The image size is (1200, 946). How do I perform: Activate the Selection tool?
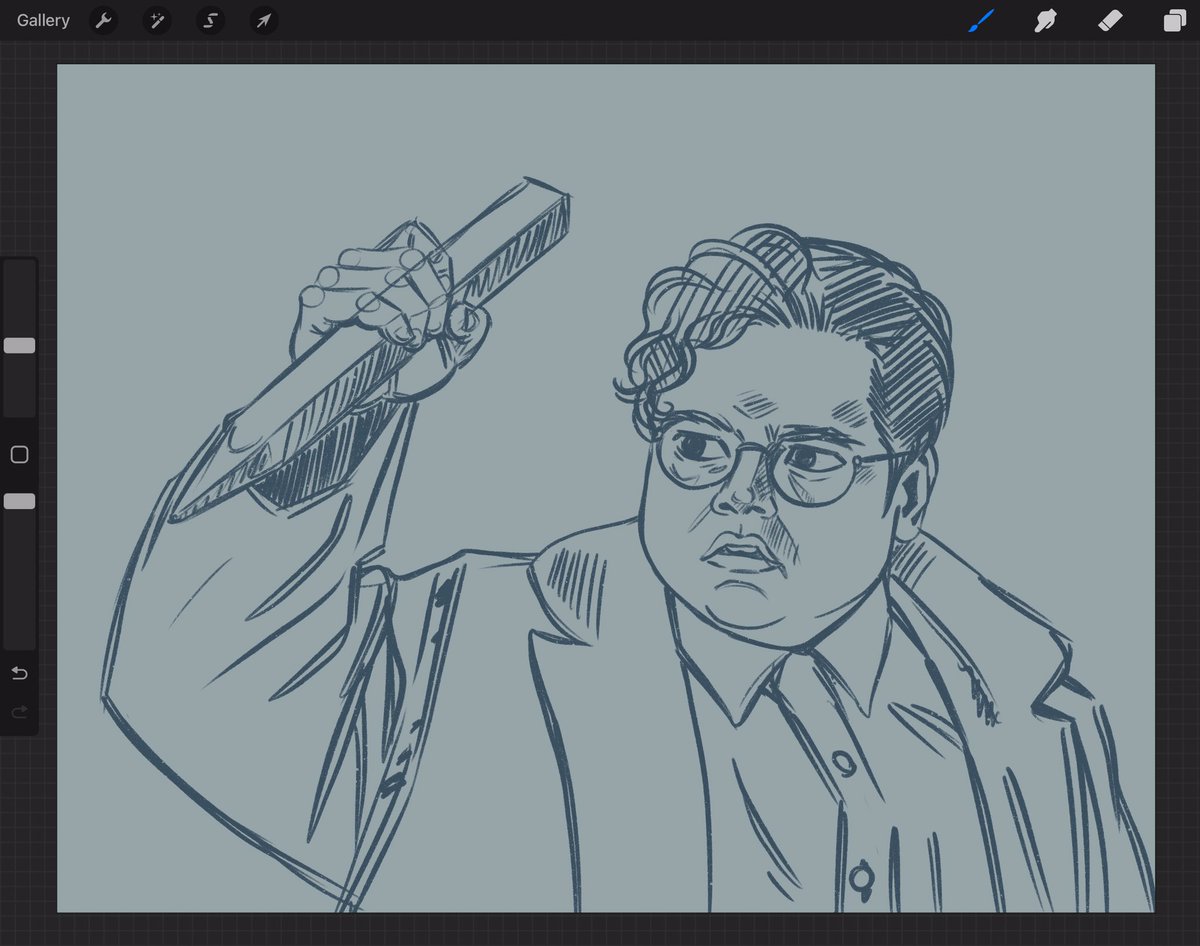pos(210,20)
